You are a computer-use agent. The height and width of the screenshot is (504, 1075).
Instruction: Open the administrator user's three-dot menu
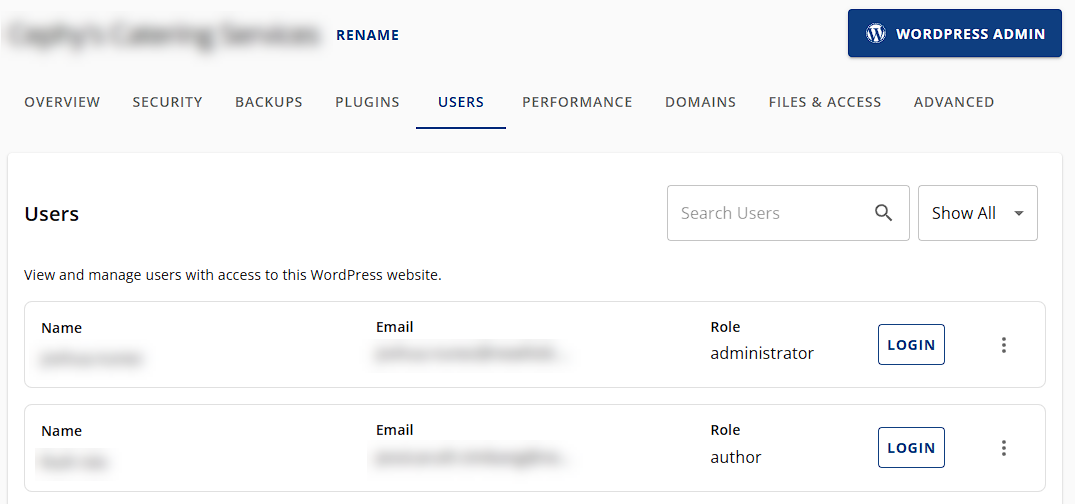pos(1004,345)
